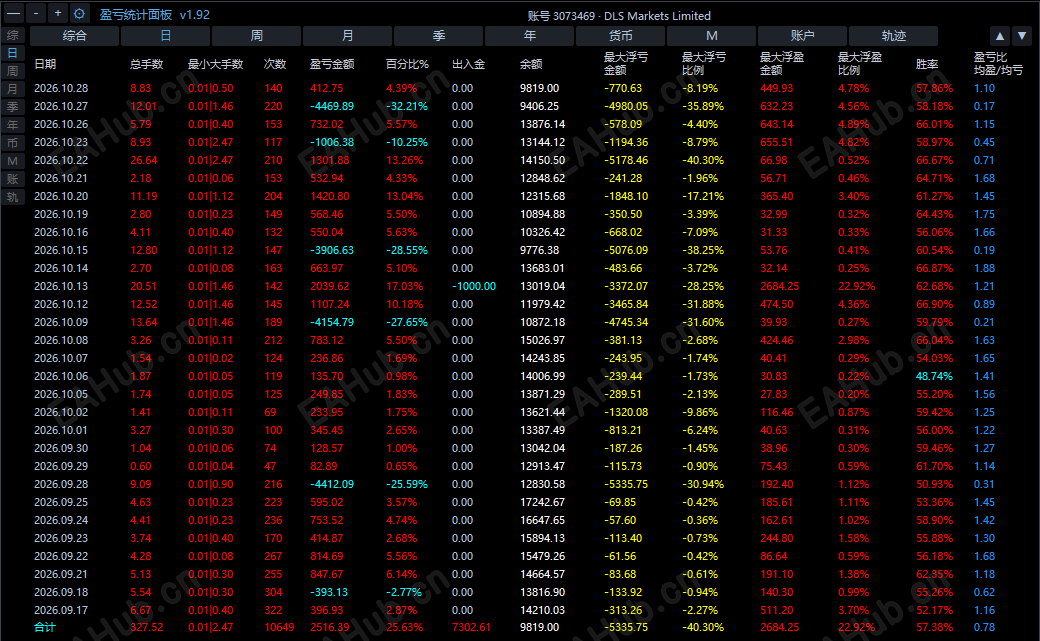Select sidebar 币 (currency) icon
This screenshot has height=641, width=1040.
tap(13, 143)
